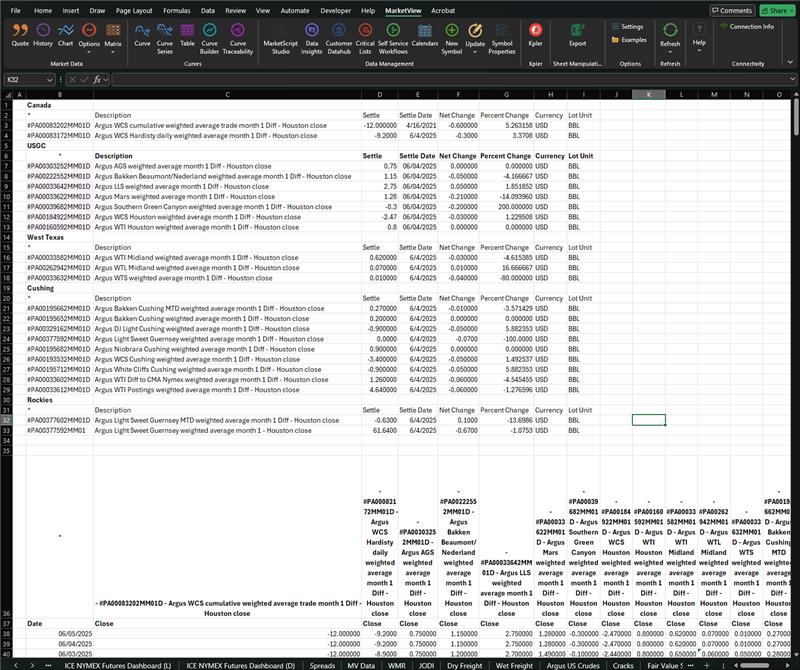
Task: Select cell with Argus Mars weighted average description
Action: click(x=227, y=196)
